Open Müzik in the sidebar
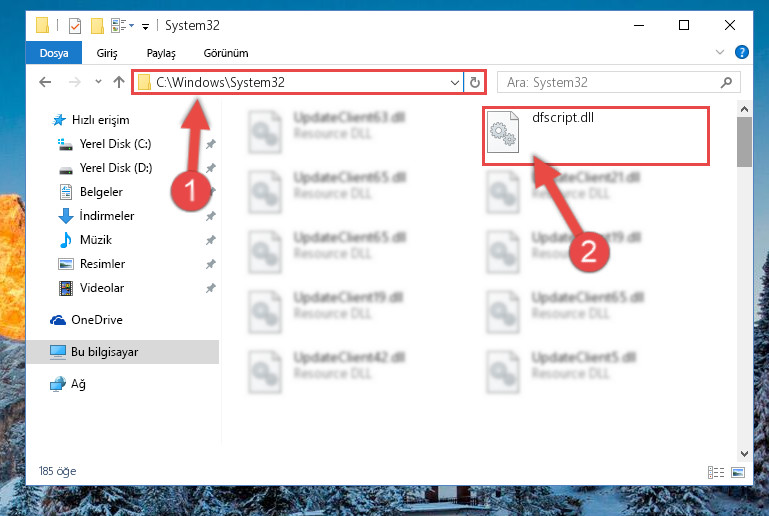The image size is (769, 516). pos(96,240)
